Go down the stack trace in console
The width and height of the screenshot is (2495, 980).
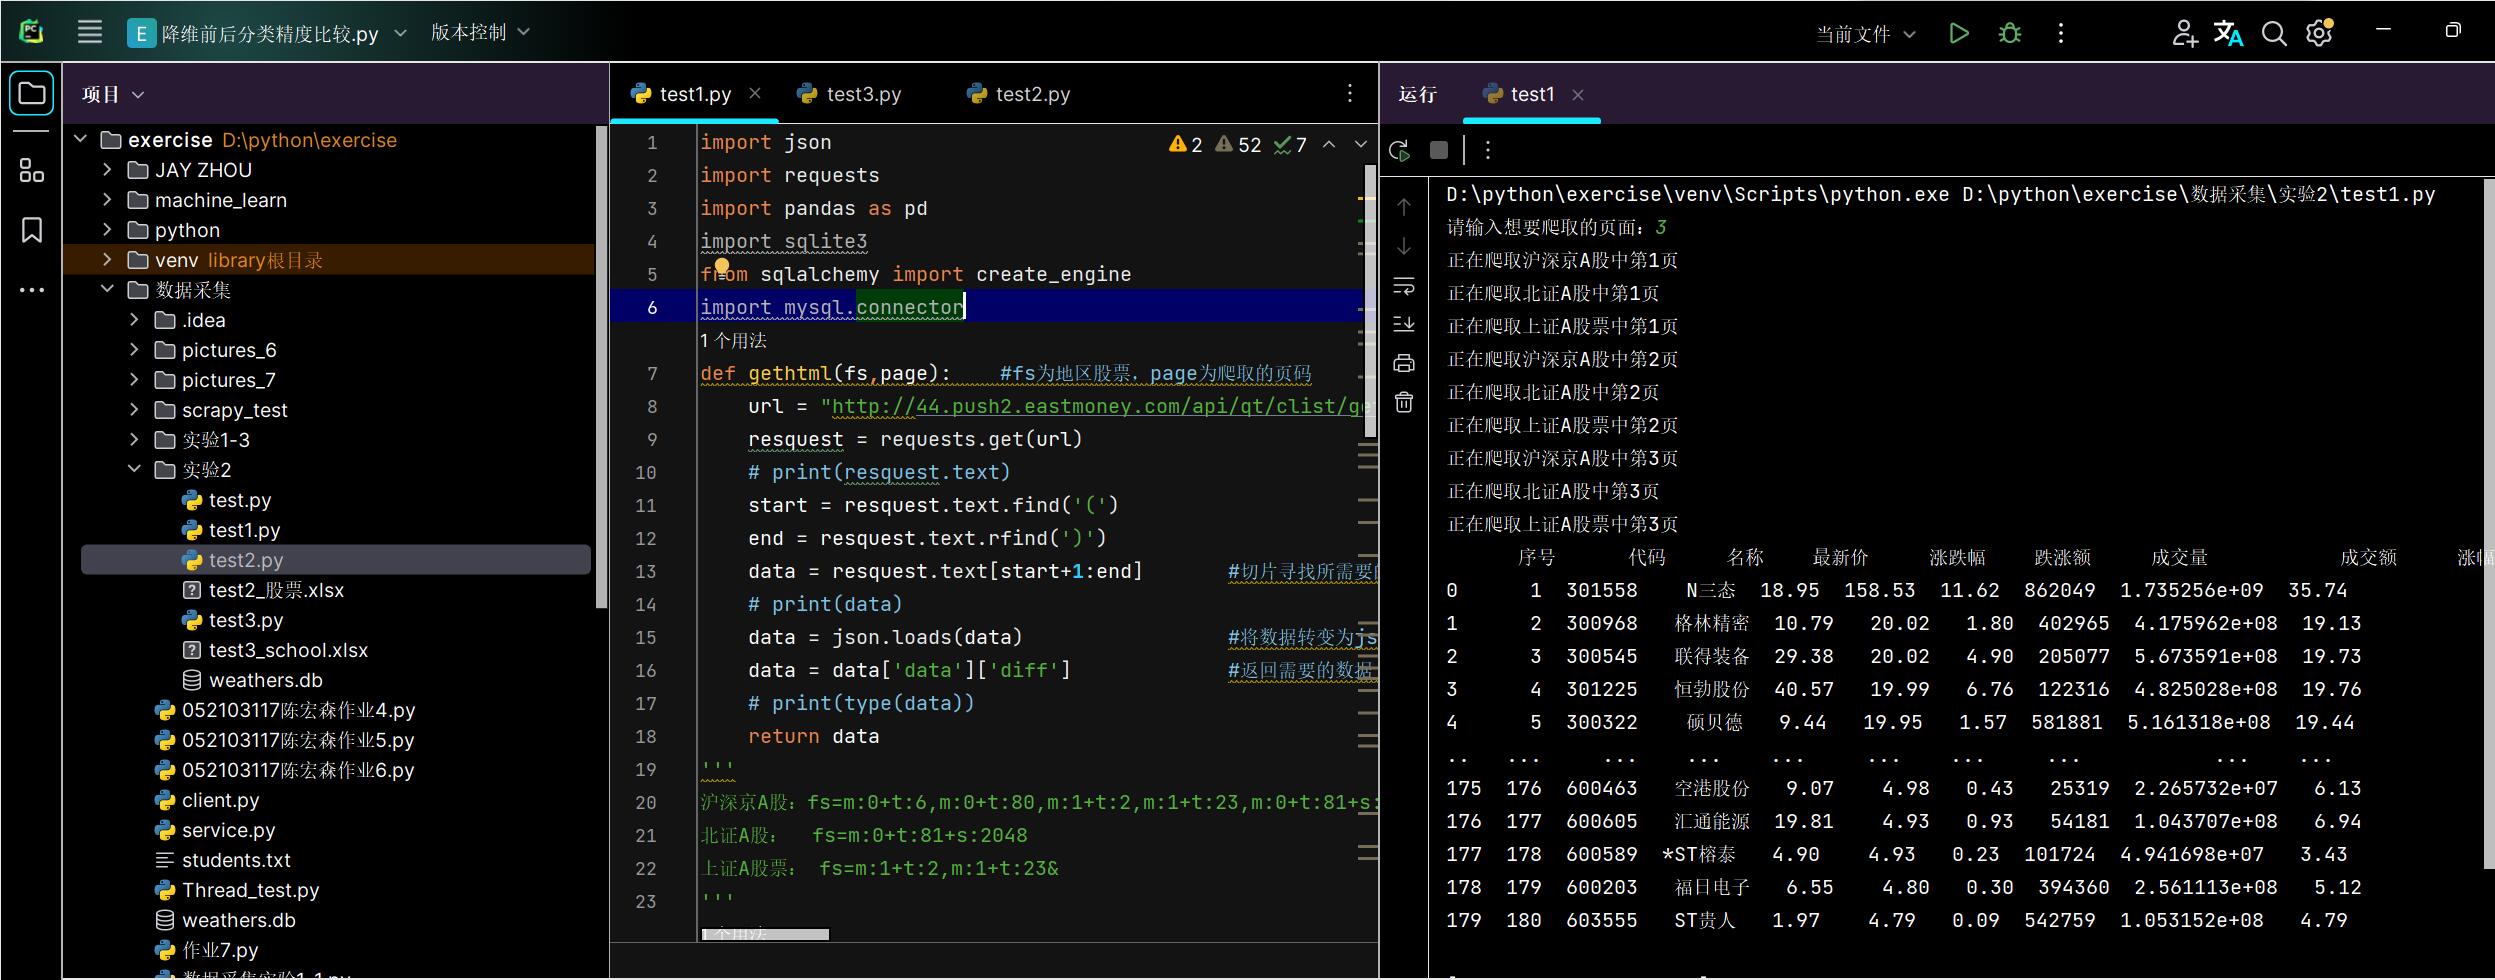click(1404, 246)
